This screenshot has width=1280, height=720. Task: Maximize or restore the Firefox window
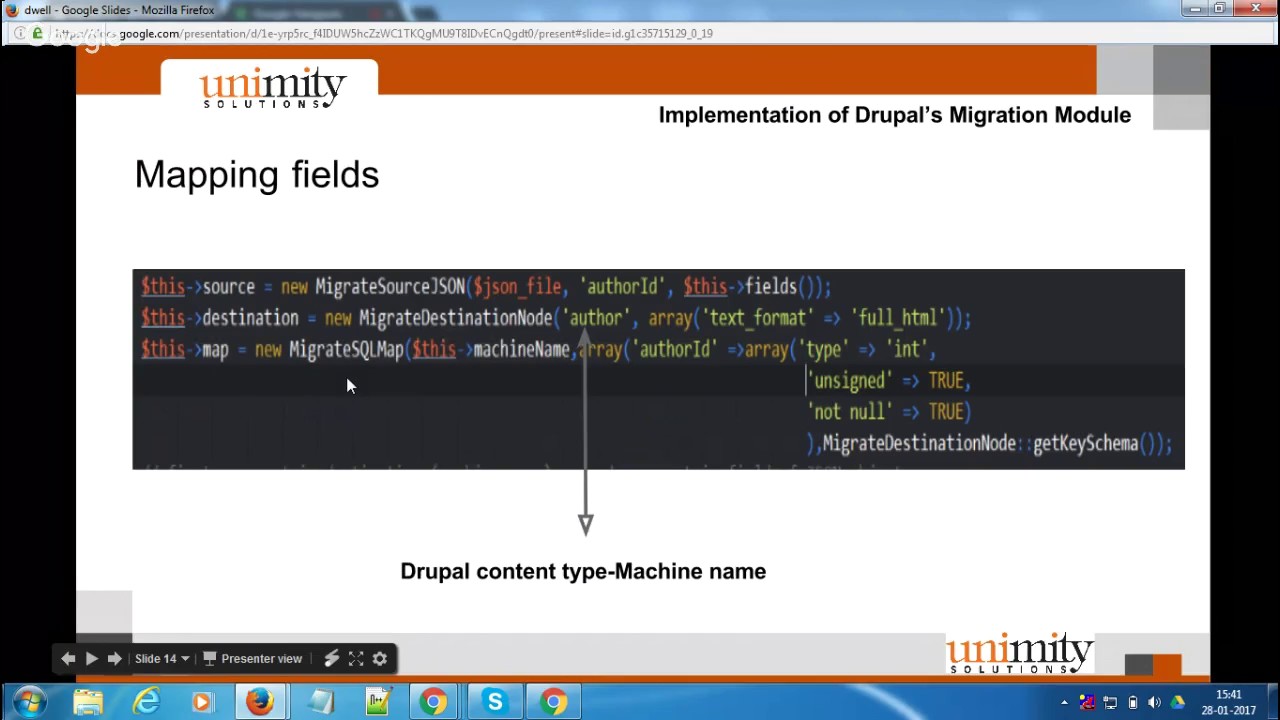point(1220,9)
